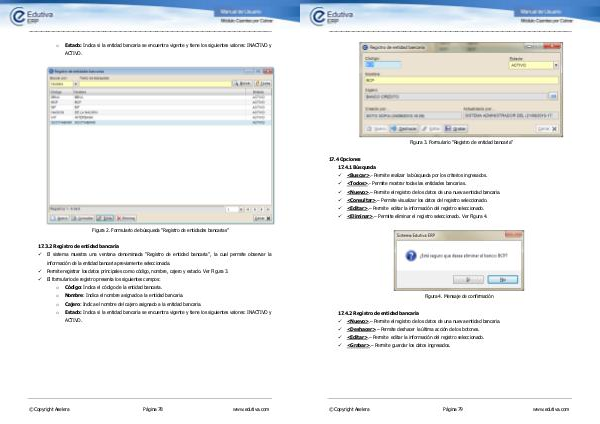Click the Buscar button in search window

243,84
